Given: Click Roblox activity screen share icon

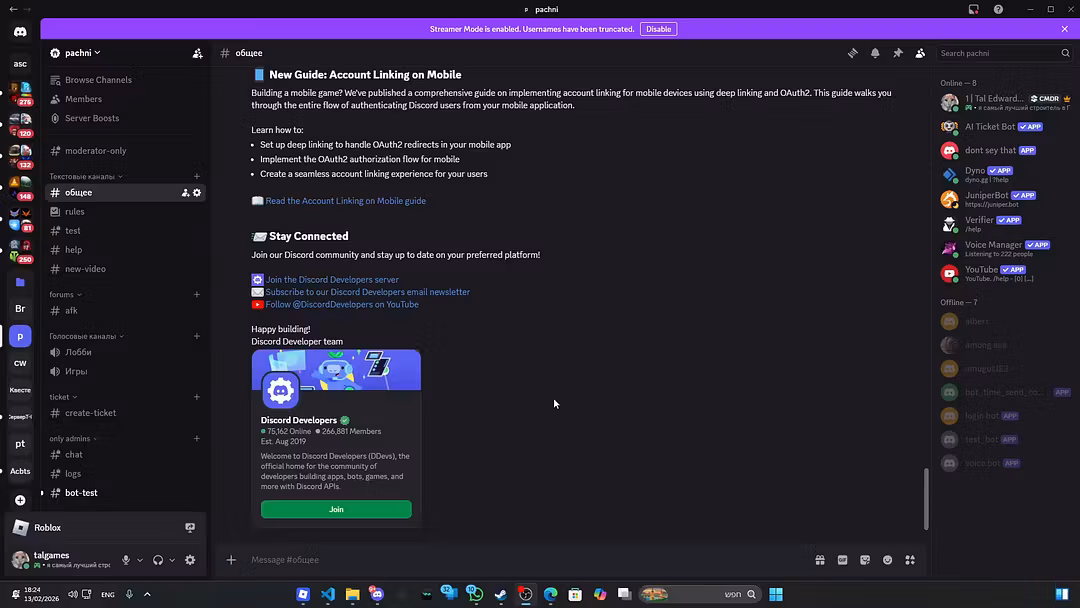Looking at the screenshot, I should (190, 527).
